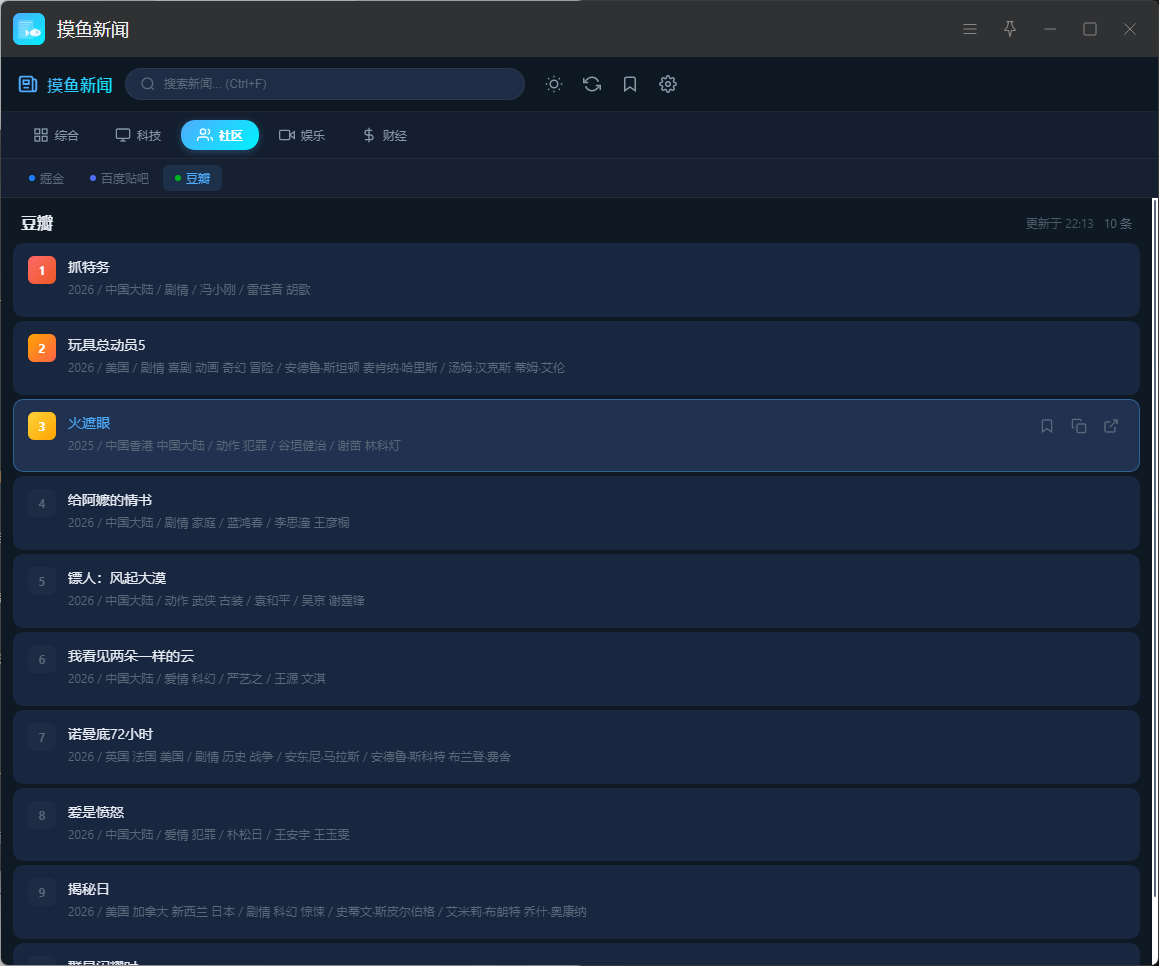The width and height of the screenshot is (1159, 966).
Task: Click the 10 条 item count
Action: click(x=1118, y=223)
